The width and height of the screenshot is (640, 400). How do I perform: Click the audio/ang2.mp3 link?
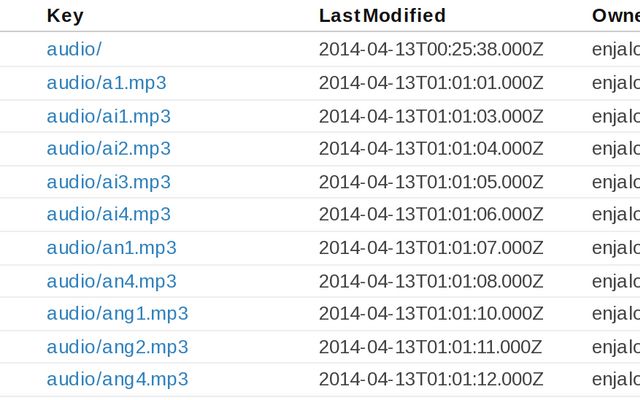click(x=117, y=347)
